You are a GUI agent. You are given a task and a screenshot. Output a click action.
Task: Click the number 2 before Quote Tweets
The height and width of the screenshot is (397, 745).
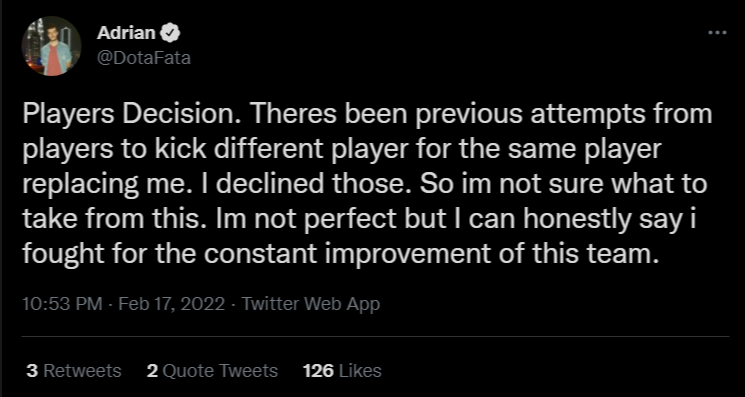click(x=152, y=371)
